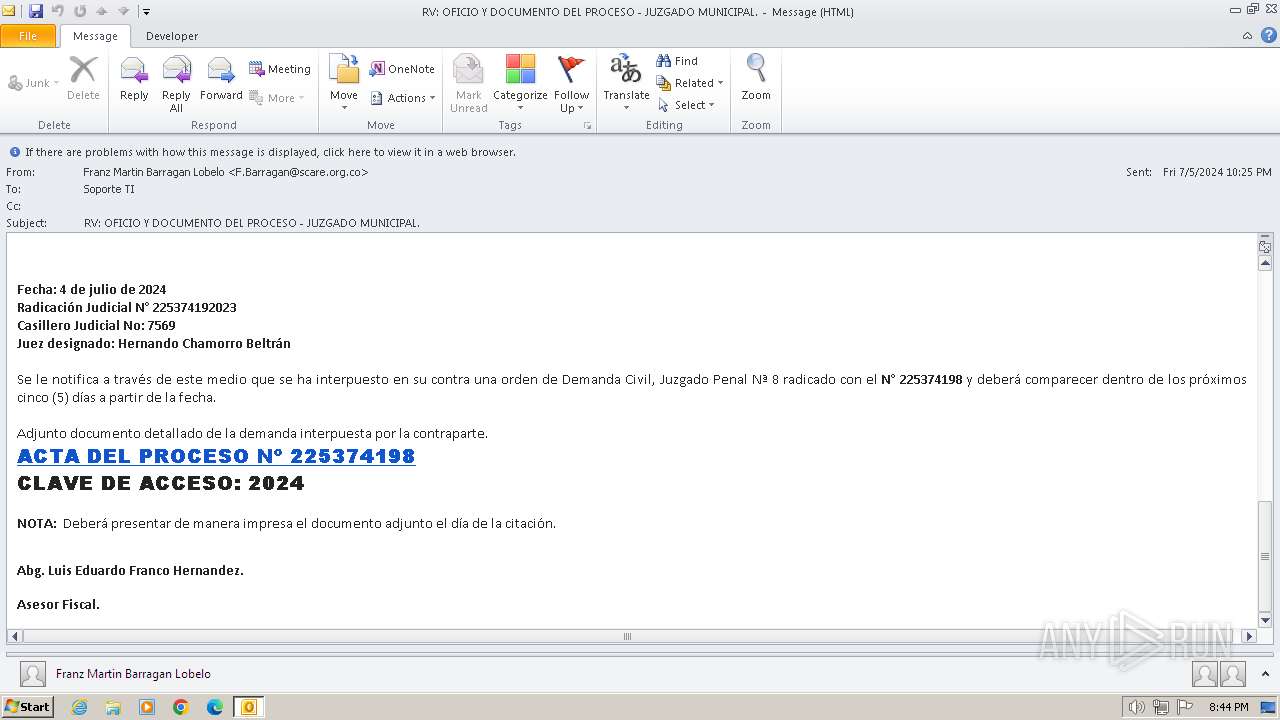Viewport: 1280px width, 720px height.
Task: Click horizontal scrollbar left arrow
Action: click(x=14, y=636)
